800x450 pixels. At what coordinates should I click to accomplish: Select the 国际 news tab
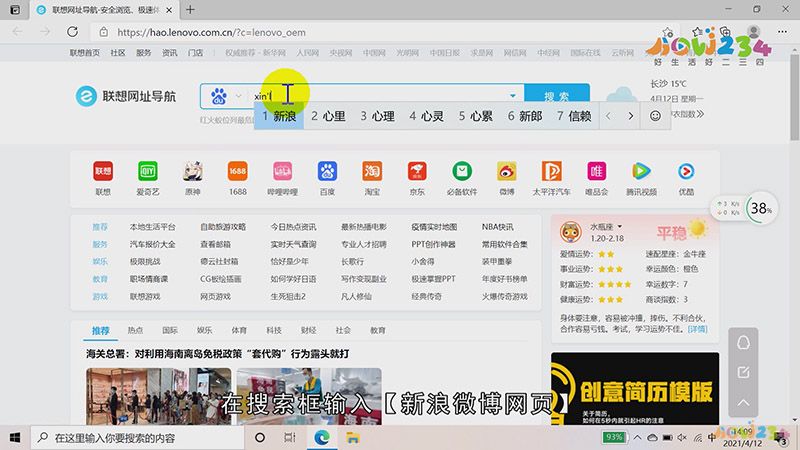point(170,331)
